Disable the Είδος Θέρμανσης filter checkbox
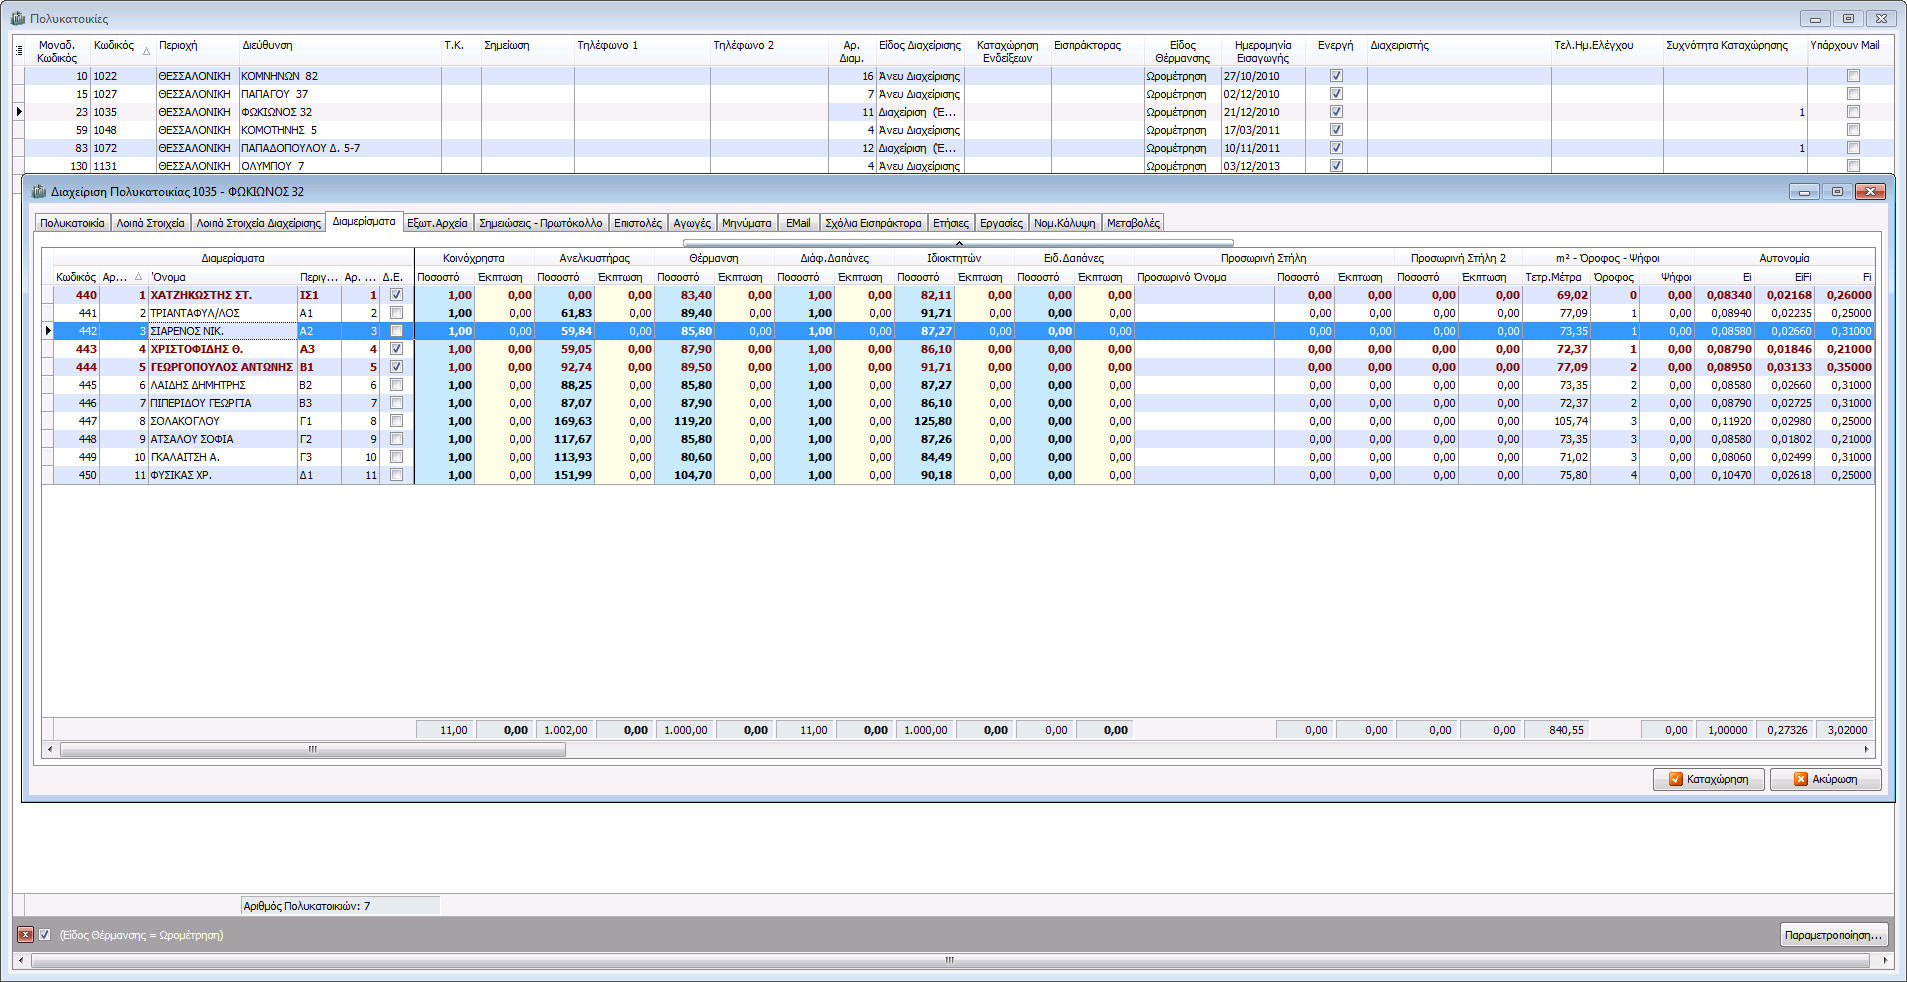The image size is (1907, 982). 44,935
